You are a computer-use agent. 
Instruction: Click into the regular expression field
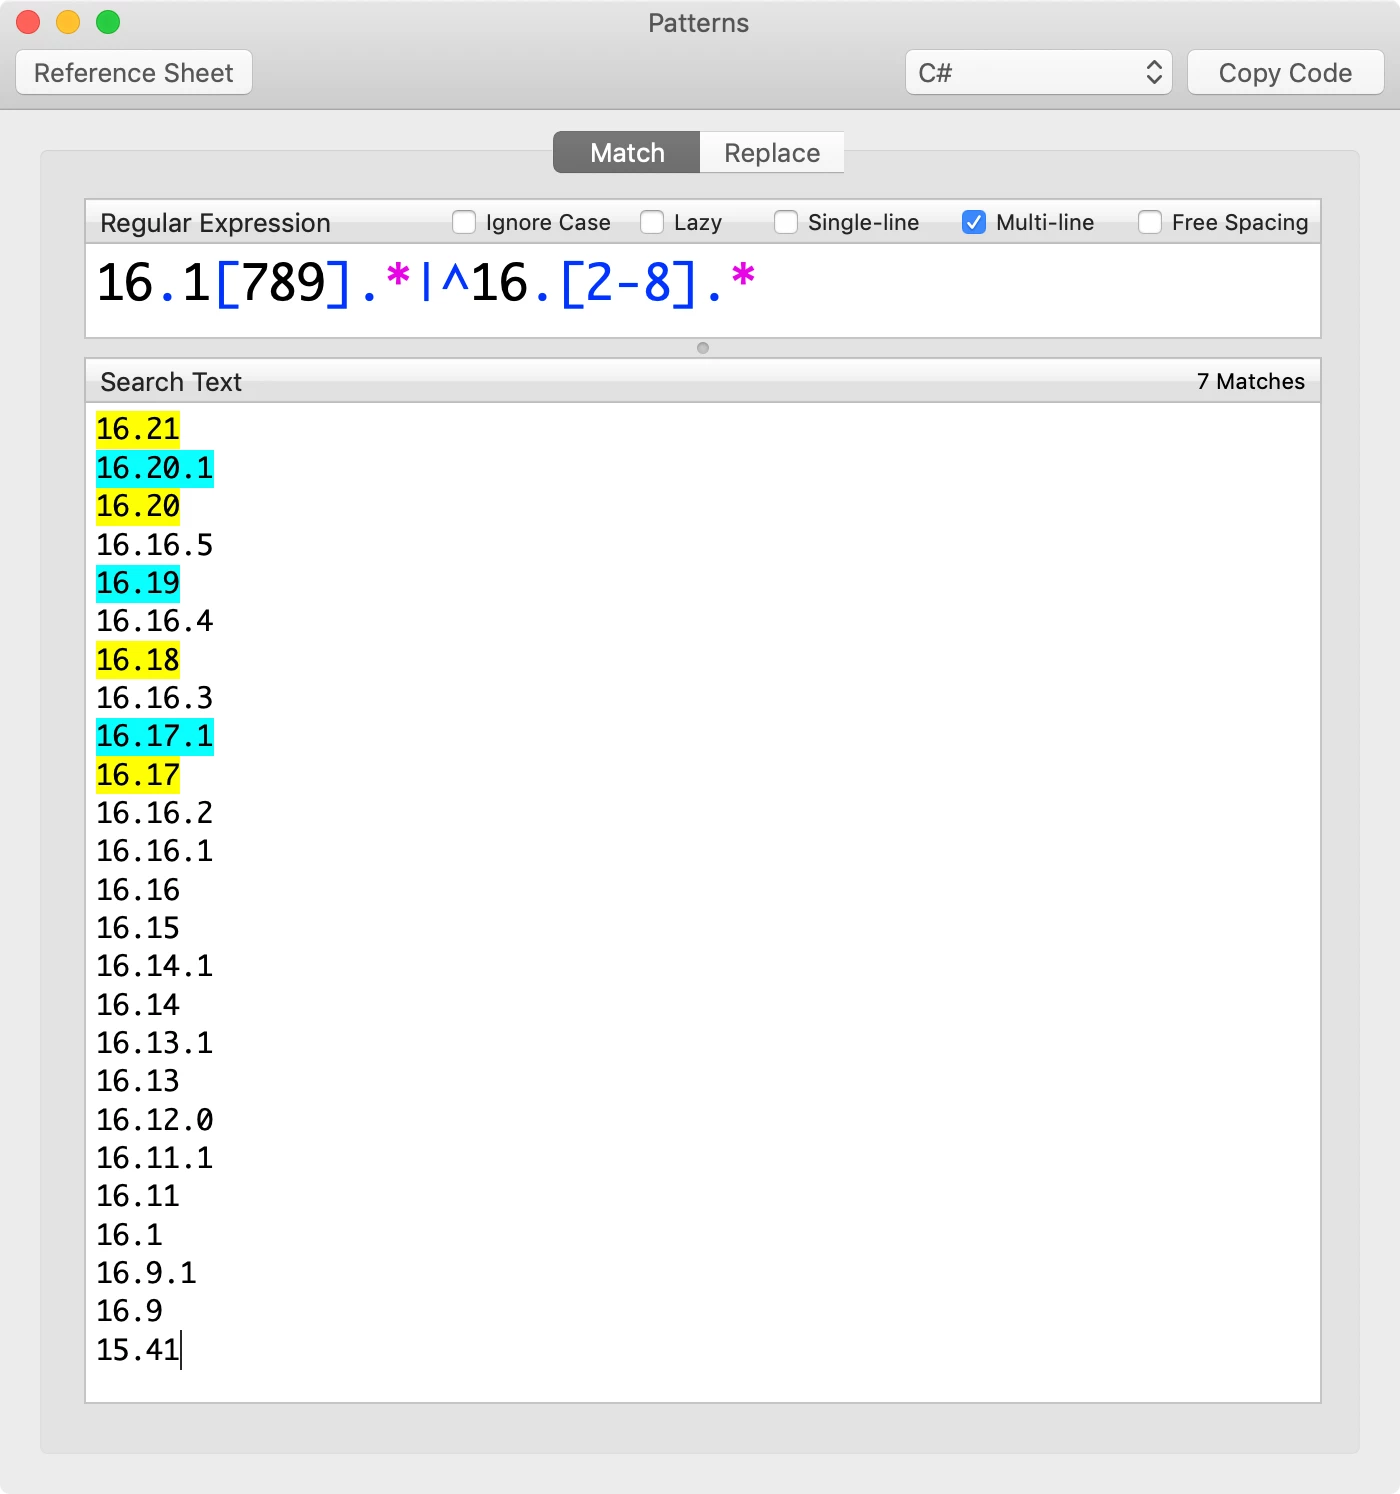point(703,290)
